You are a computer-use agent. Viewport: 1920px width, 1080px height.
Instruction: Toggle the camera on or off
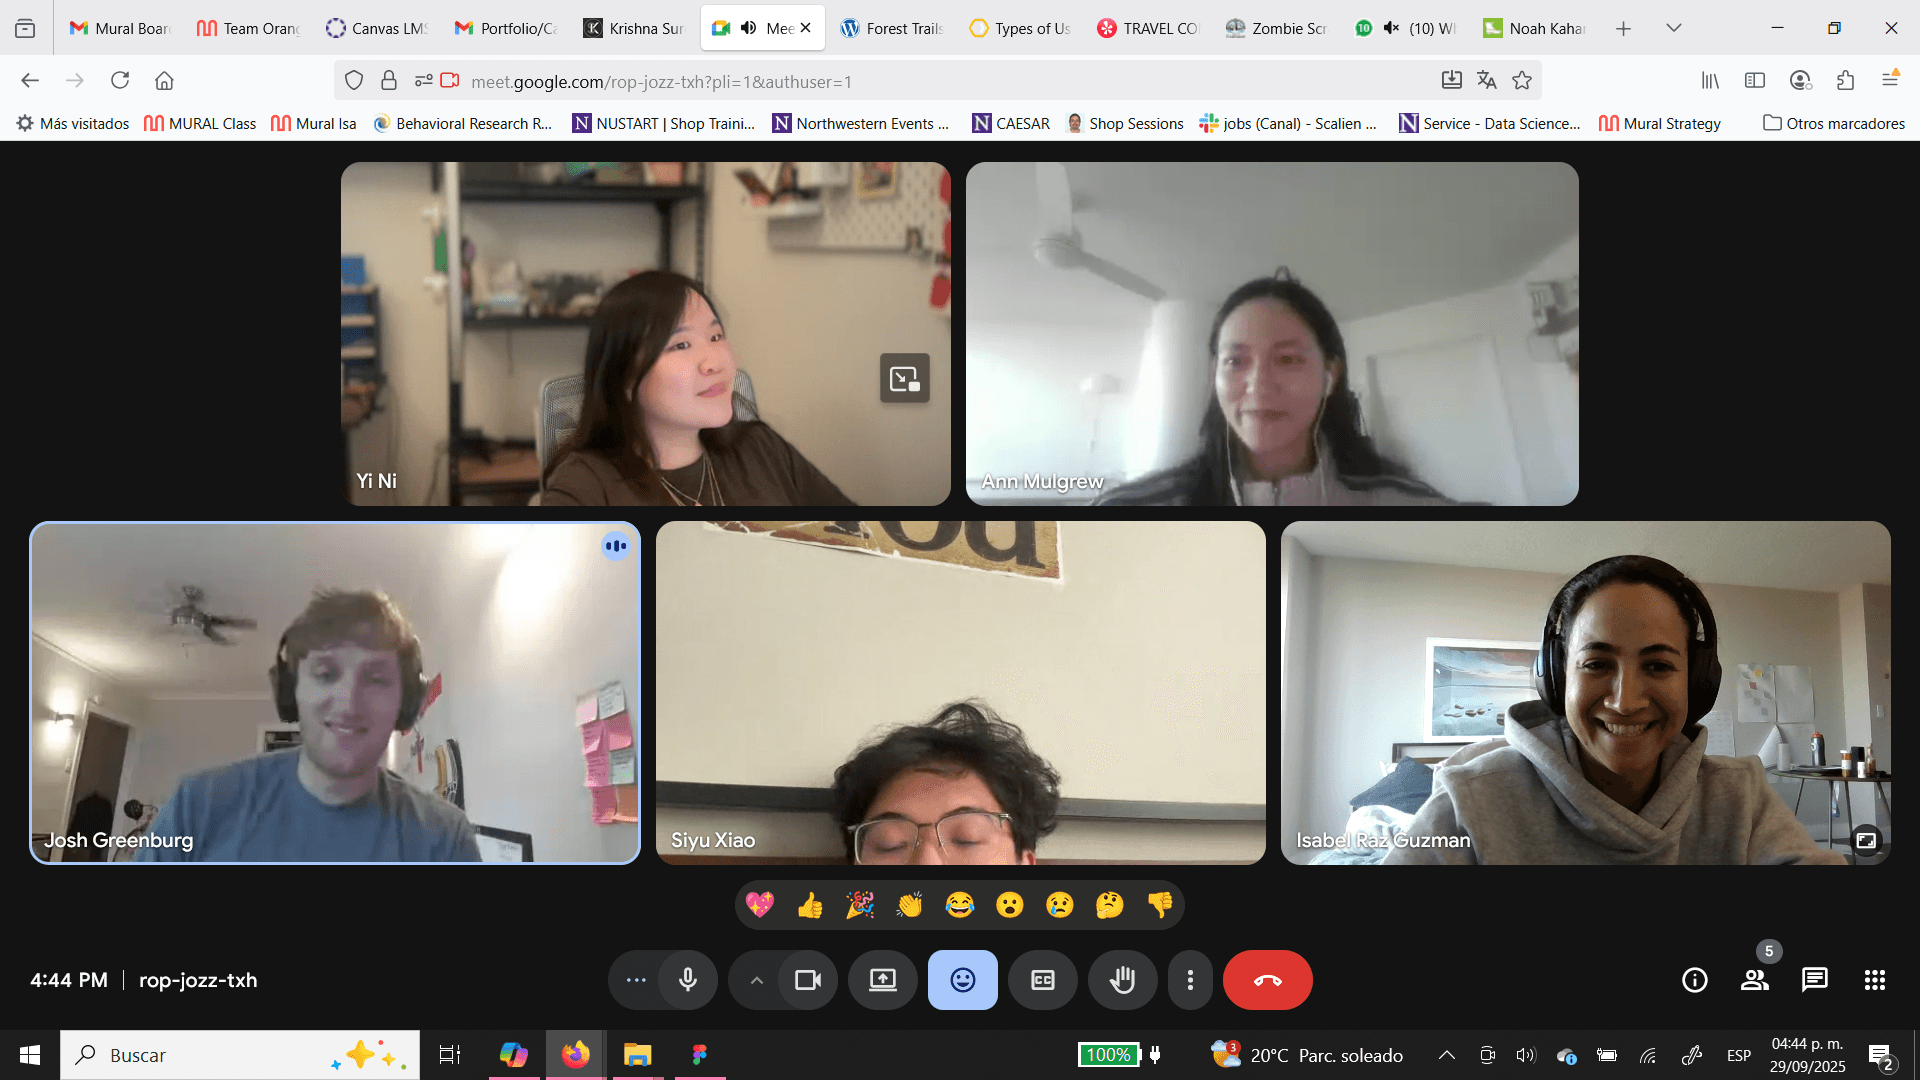pos(807,980)
